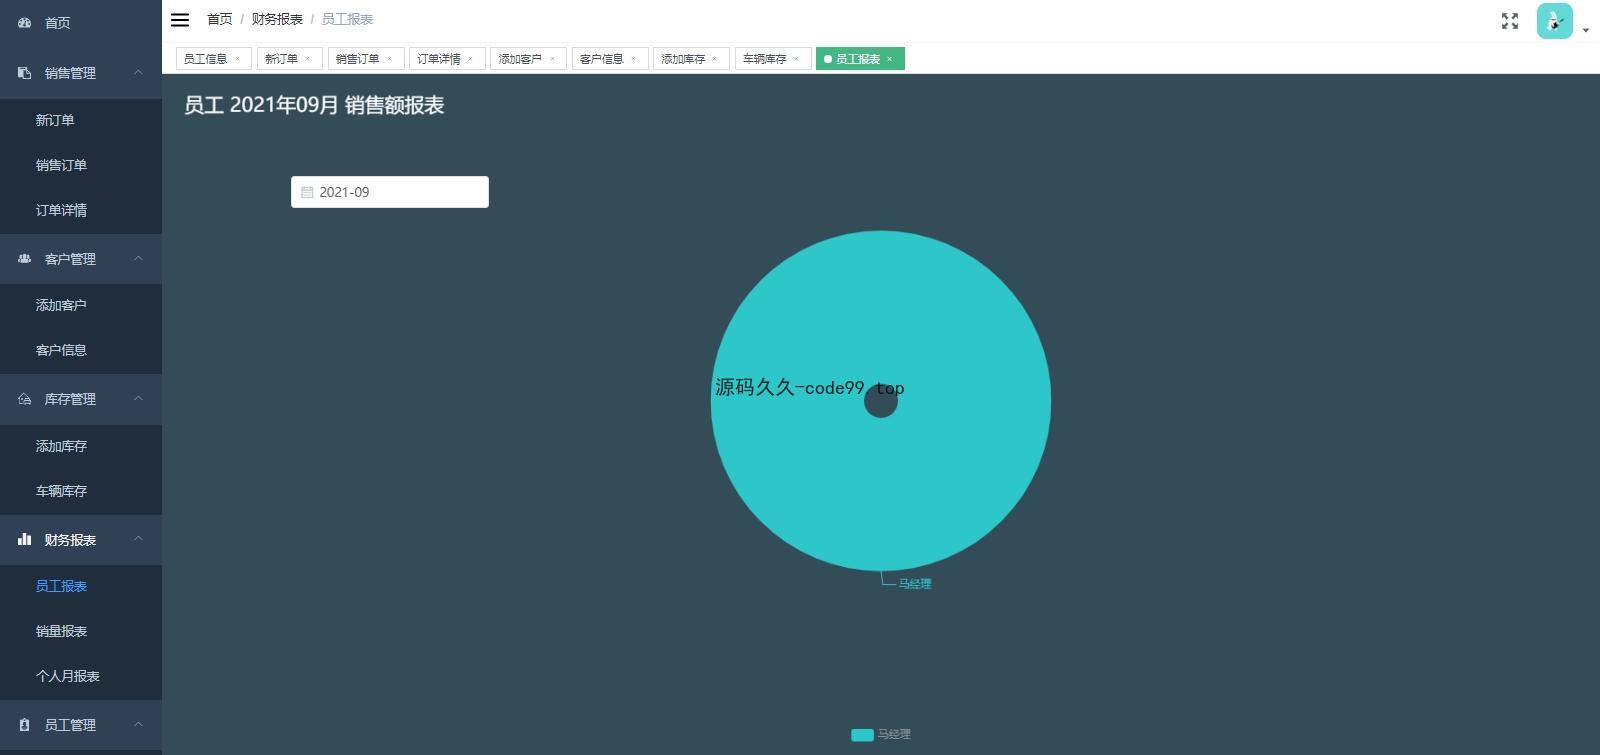Screen dimensions: 1600x755
Task: Open the user avatar menu
Action: click(1554, 21)
